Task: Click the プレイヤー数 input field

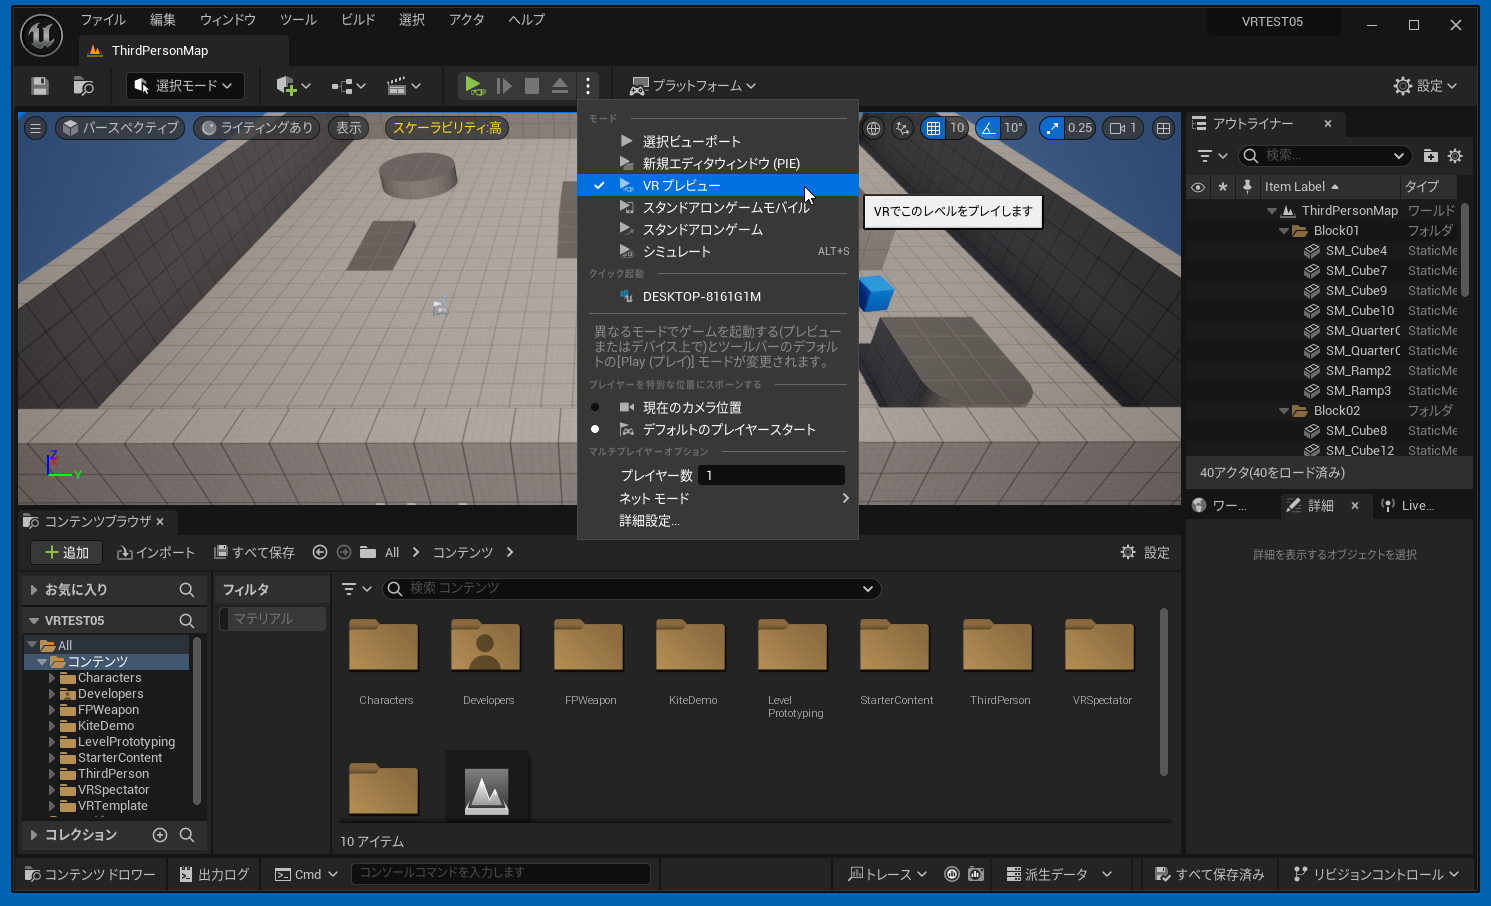Action: point(771,475)
